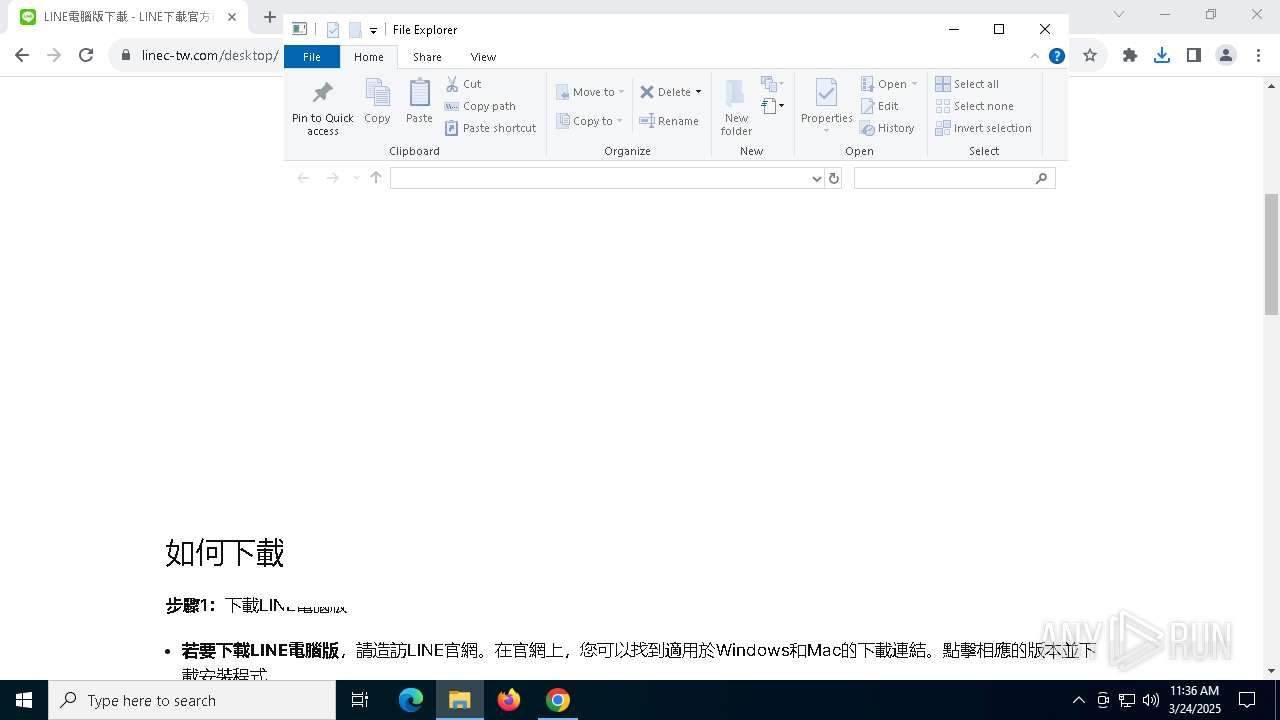Click Invert selection in ribbon
Screen dimensions: 1280x720
[x=984, y=128]
